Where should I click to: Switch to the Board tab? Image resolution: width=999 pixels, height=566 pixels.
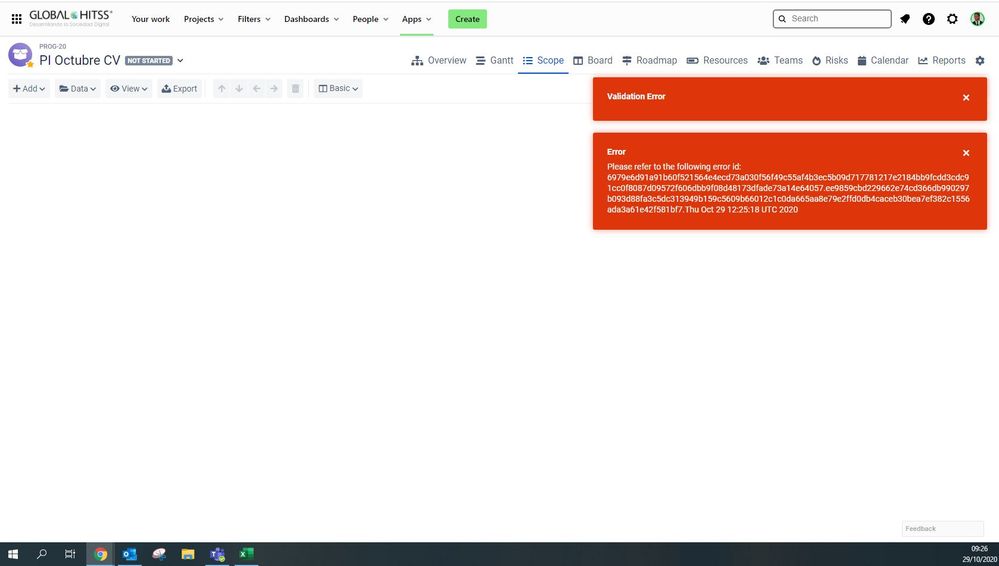point(593,61)
